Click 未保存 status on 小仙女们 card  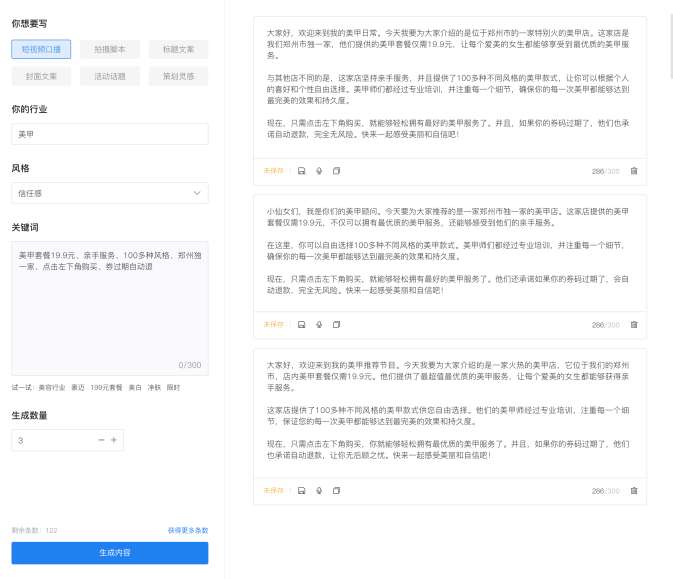273,324
